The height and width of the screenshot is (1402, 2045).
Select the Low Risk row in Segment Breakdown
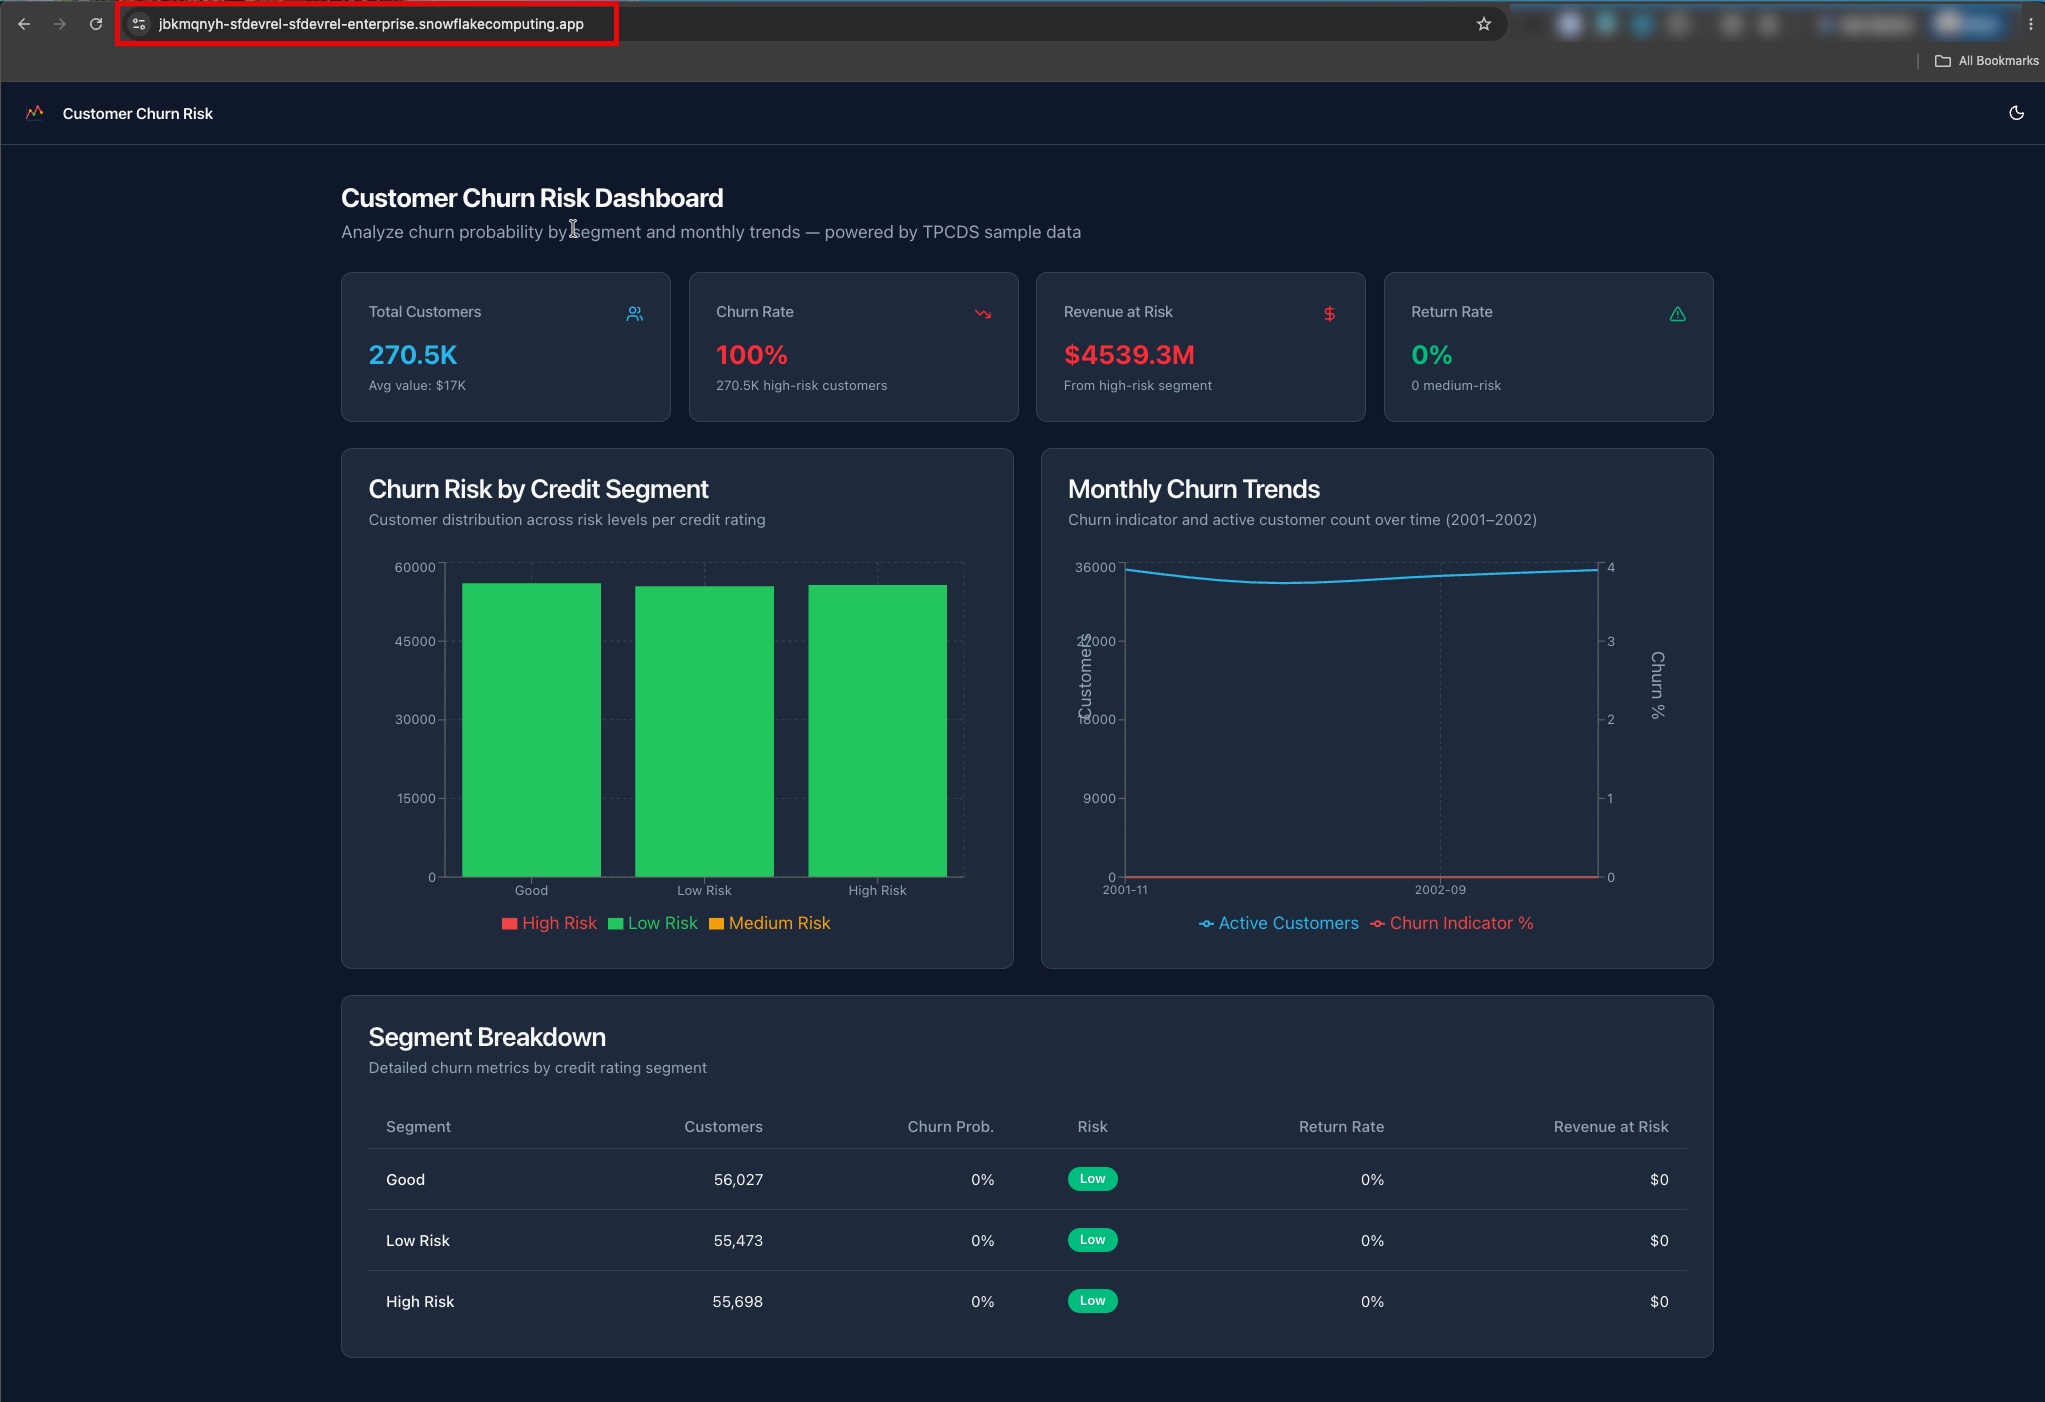[1027, 1241]
